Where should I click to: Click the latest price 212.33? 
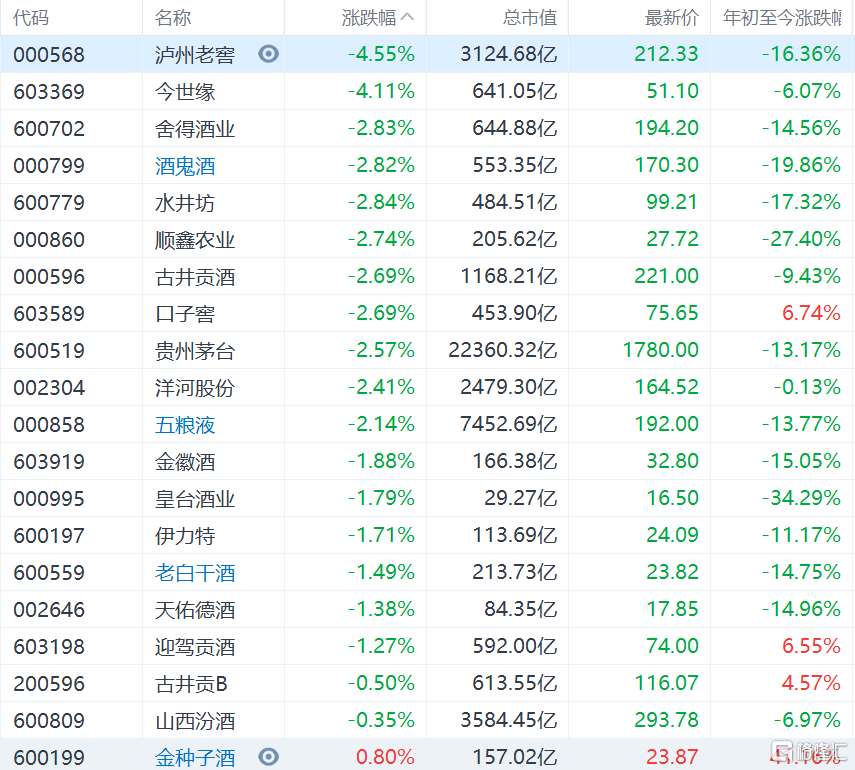tap(666, 54)
